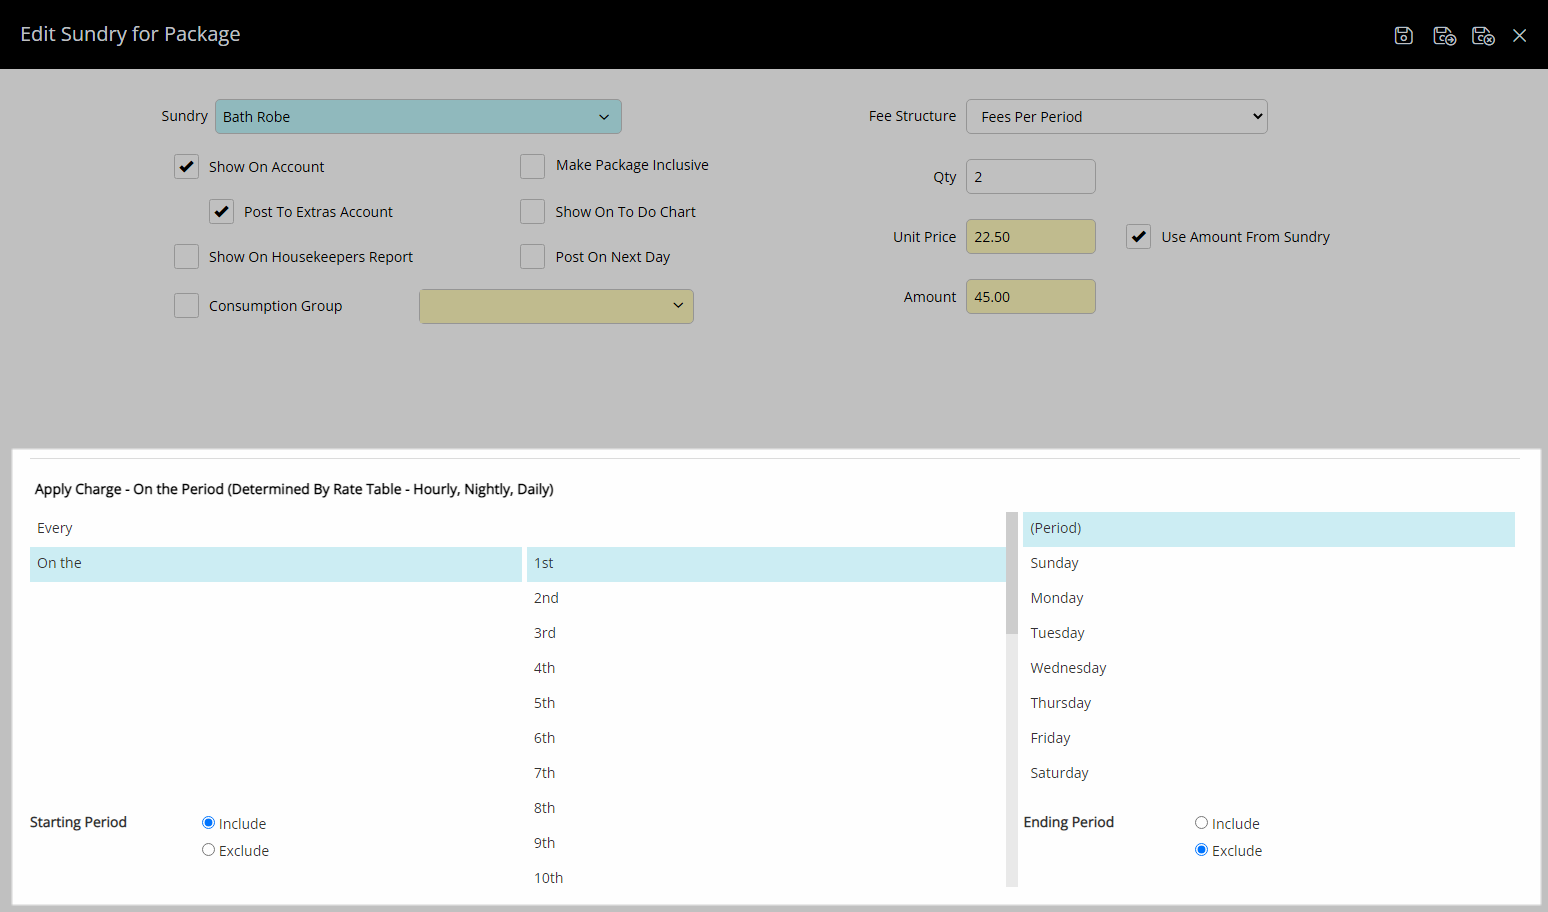The height and width of the screenshot is (912, 1548).
Task: Select 8th in the ordinal list
Action: pos(766,809)
